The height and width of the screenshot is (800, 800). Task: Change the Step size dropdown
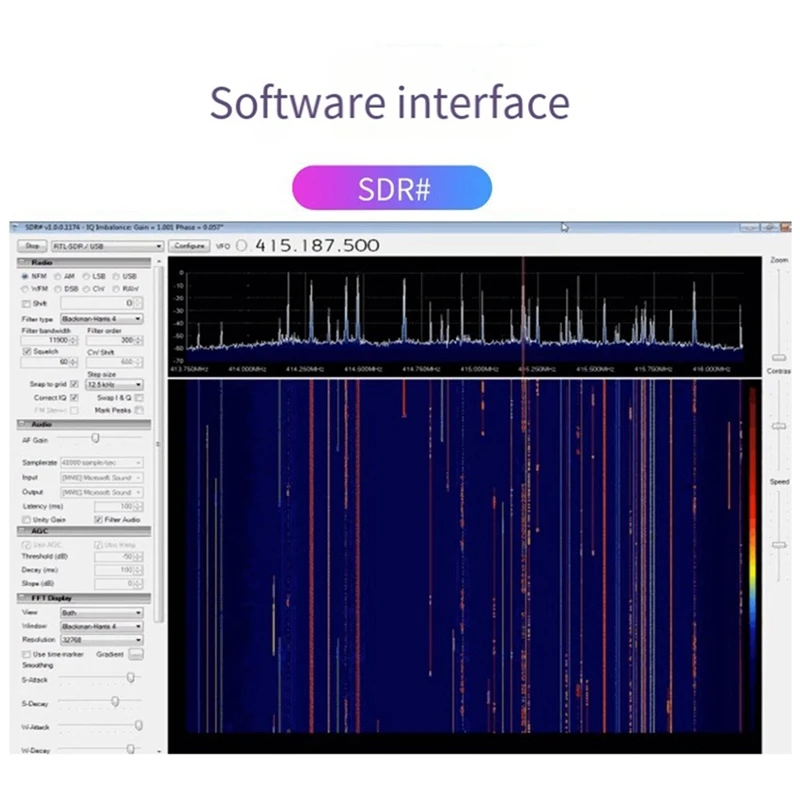[x=114, y=384]
